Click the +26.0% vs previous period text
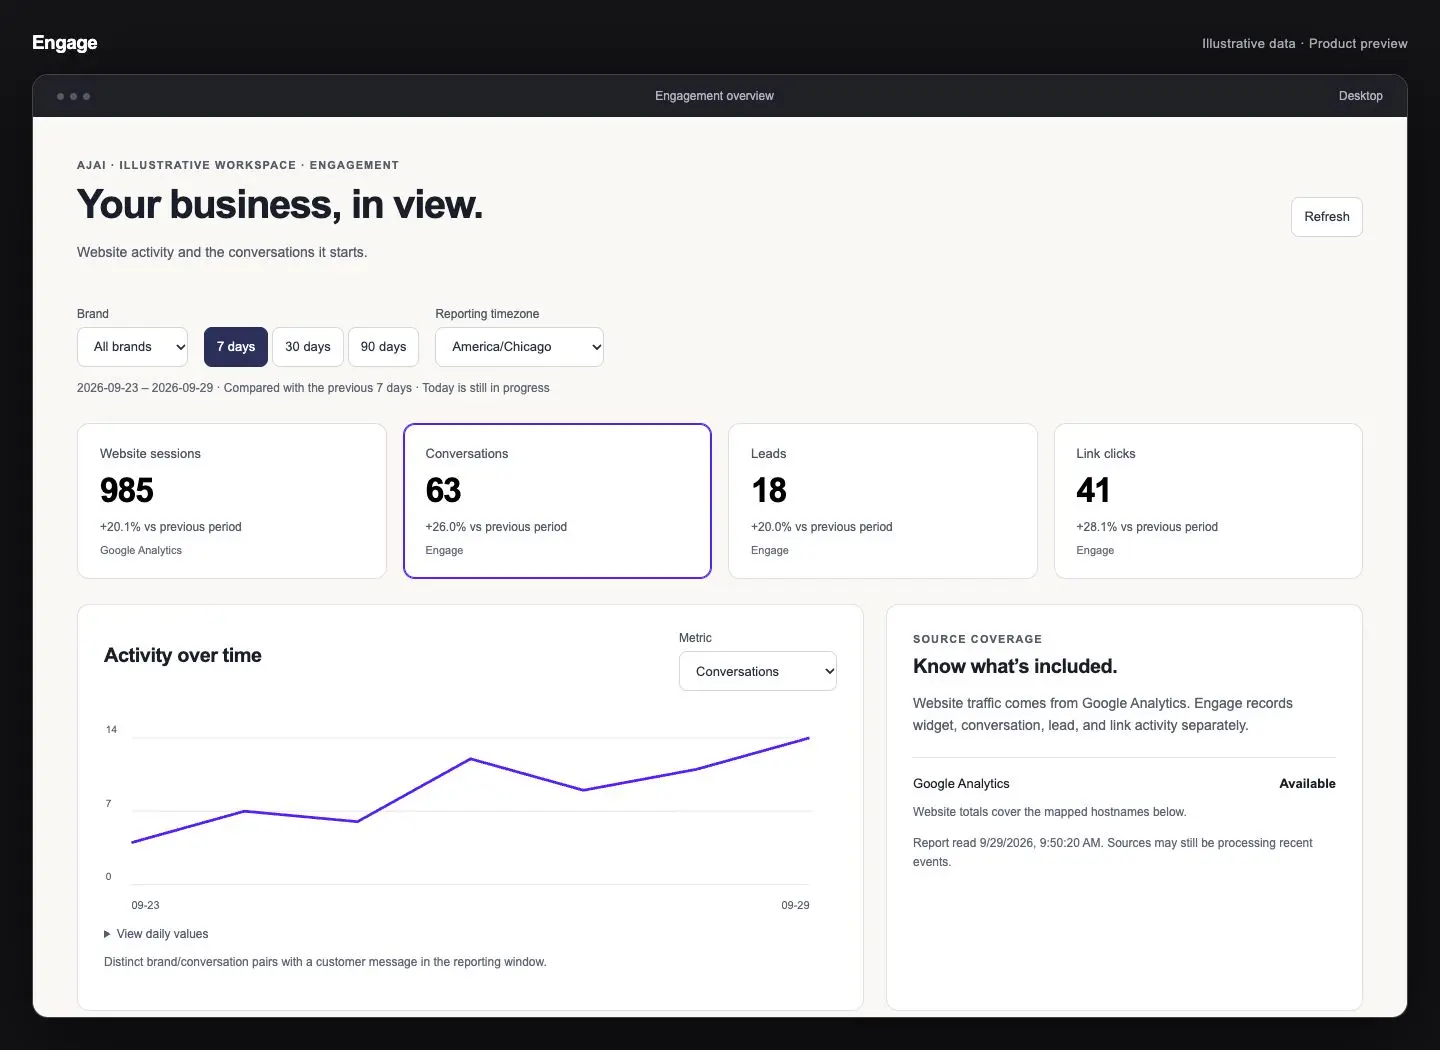Viewport: 1440px width, 1050px height. [x=496, y=527]
